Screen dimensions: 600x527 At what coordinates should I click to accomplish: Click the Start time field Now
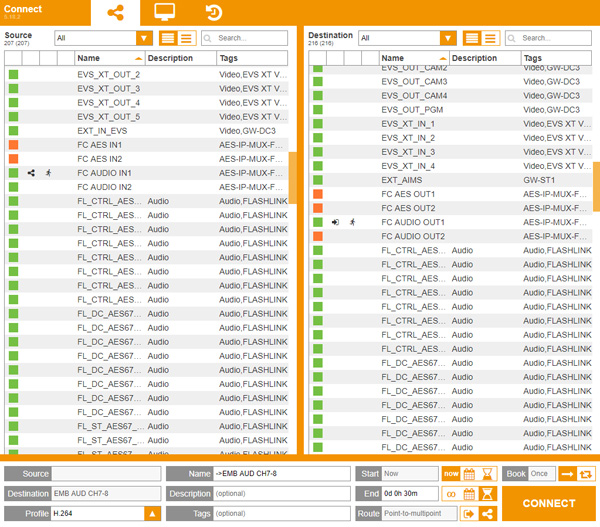(x=410, y=474)
